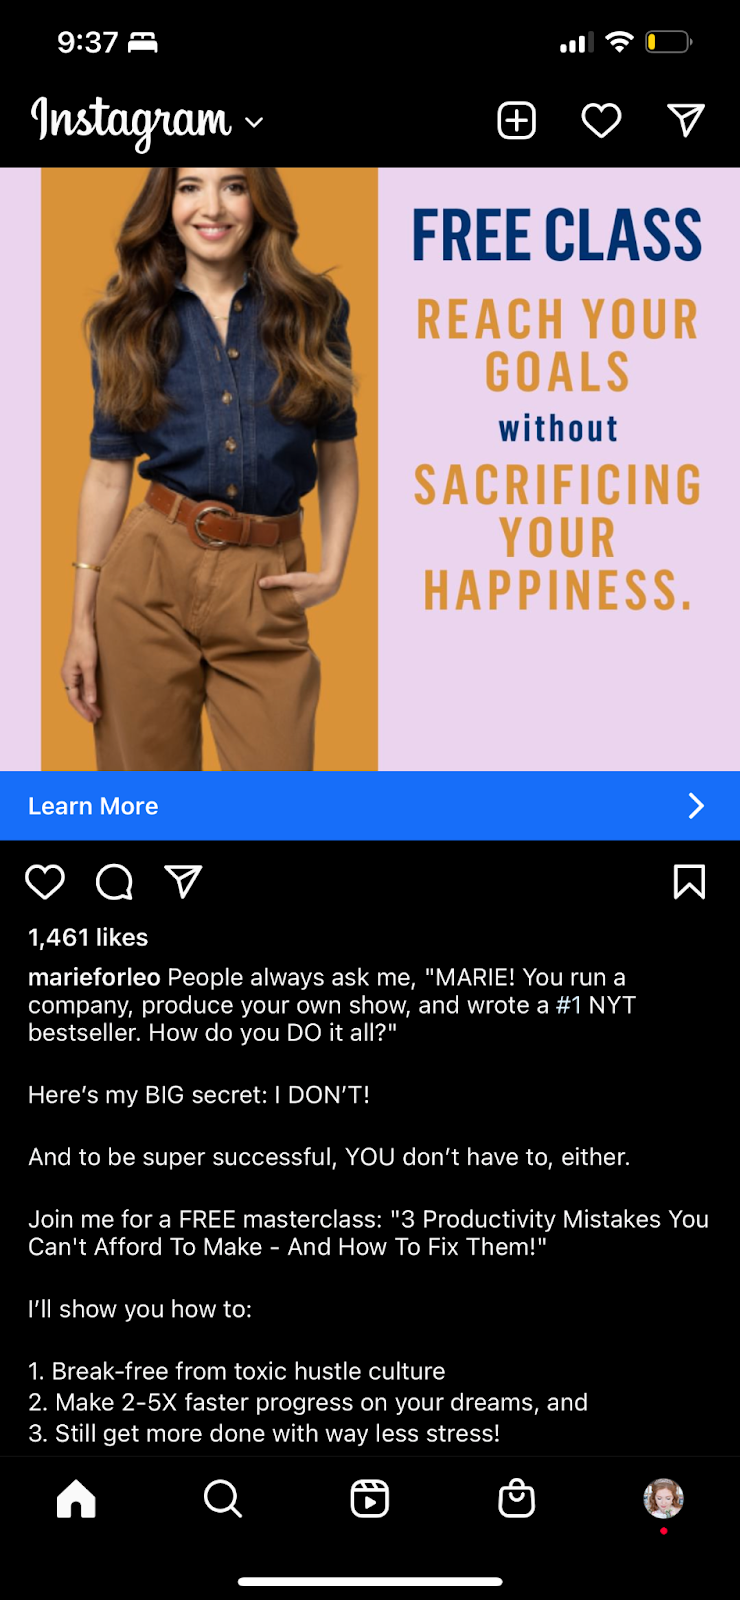Click the Learn More right chevron
This screenshot has width=740, height=1600.
point(696,806)
